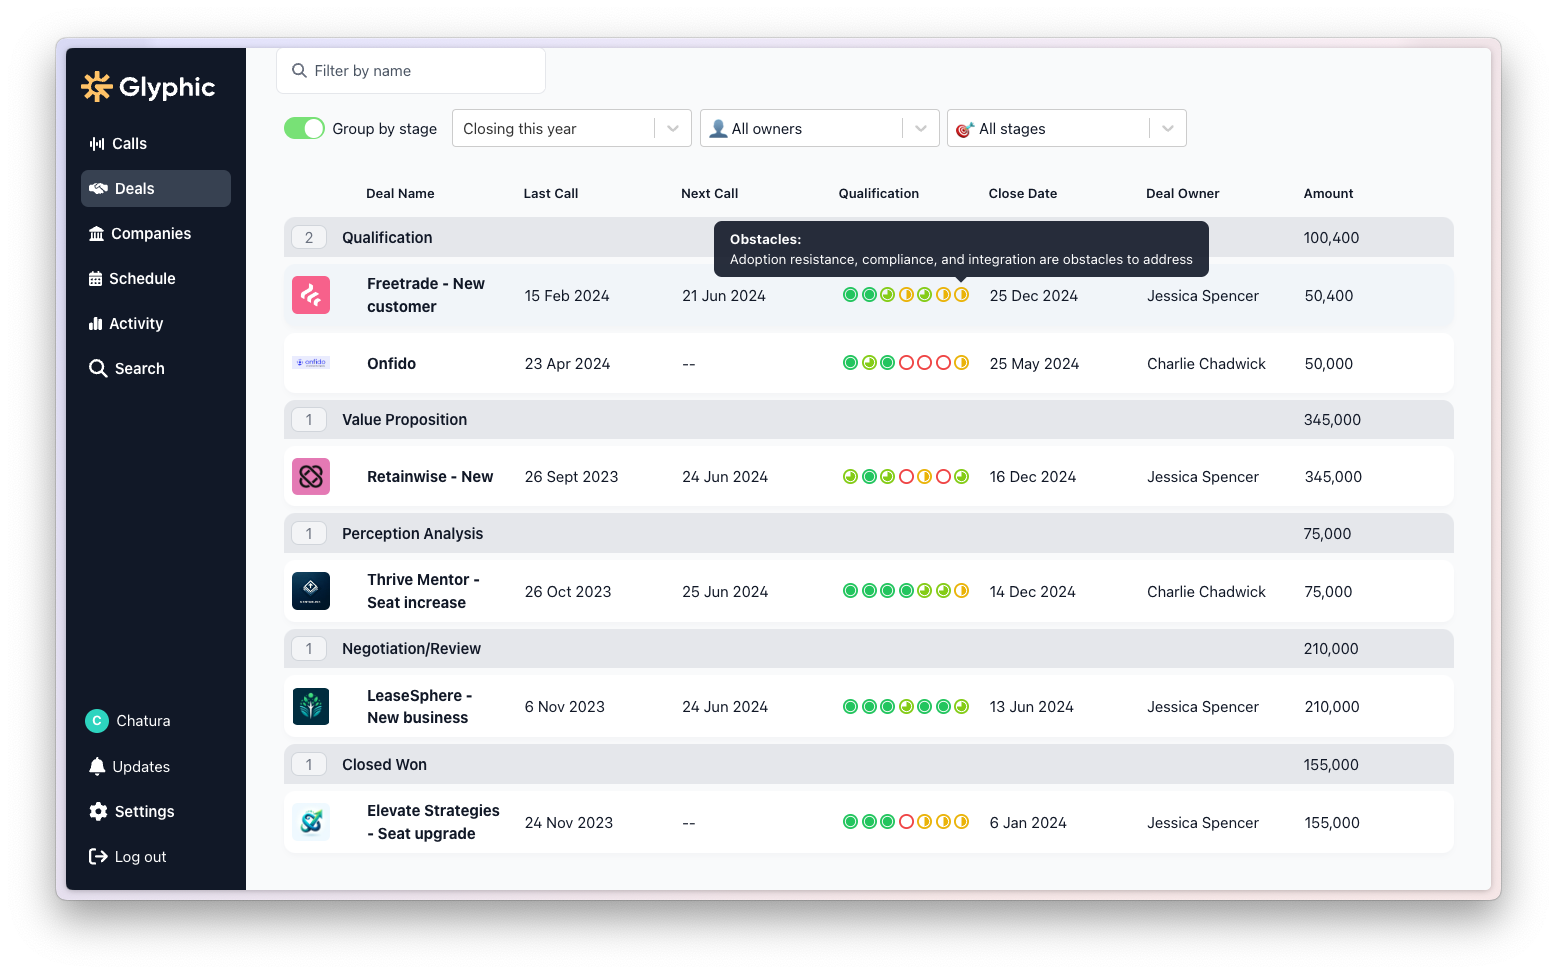Click the All stages target icon
Viewport: 1557px width, 974px height.
tap(965, 129)
